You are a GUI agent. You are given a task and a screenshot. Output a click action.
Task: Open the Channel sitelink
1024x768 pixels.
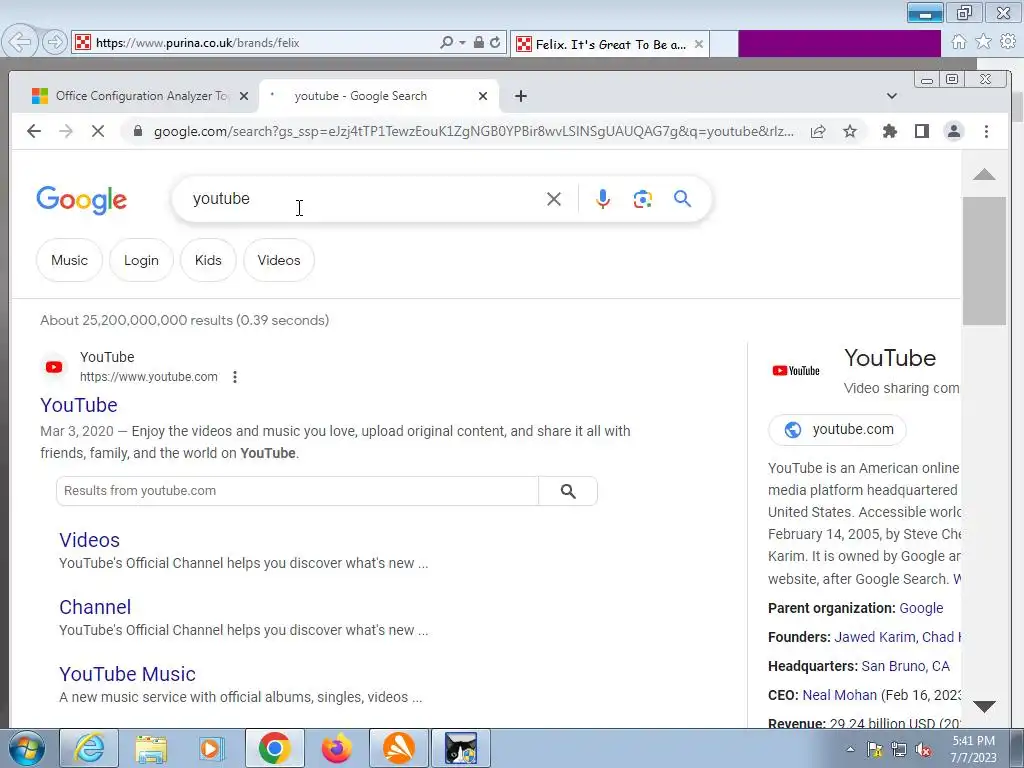click(95, 607)
